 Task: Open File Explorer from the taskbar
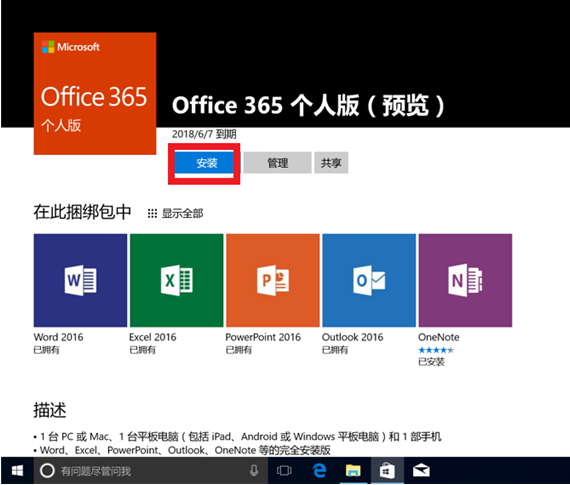pyautogui.click(x=353, y=470)
